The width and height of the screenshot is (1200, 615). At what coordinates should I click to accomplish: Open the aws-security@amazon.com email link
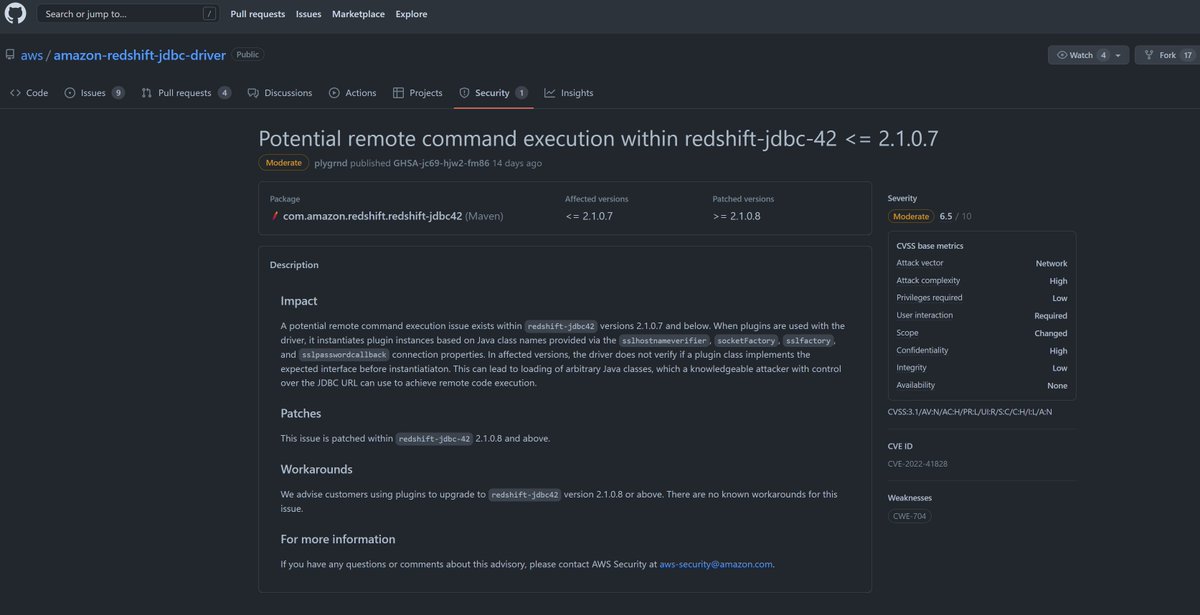coord(716,564)
